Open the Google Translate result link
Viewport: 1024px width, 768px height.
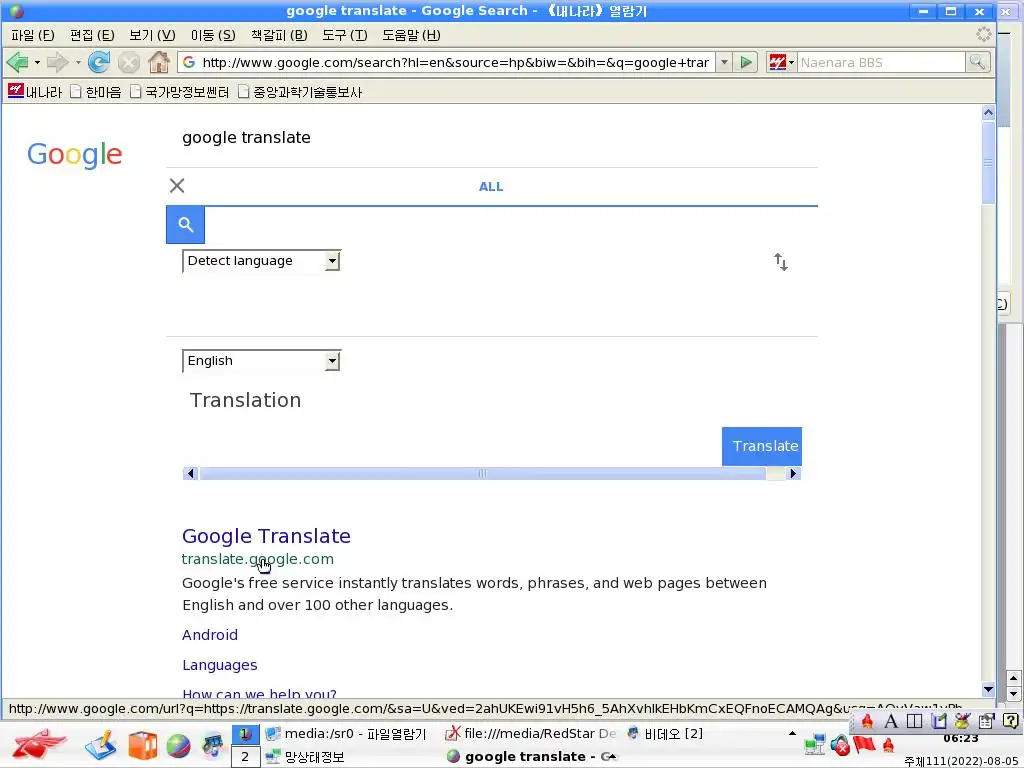click(x=266, y=536)
